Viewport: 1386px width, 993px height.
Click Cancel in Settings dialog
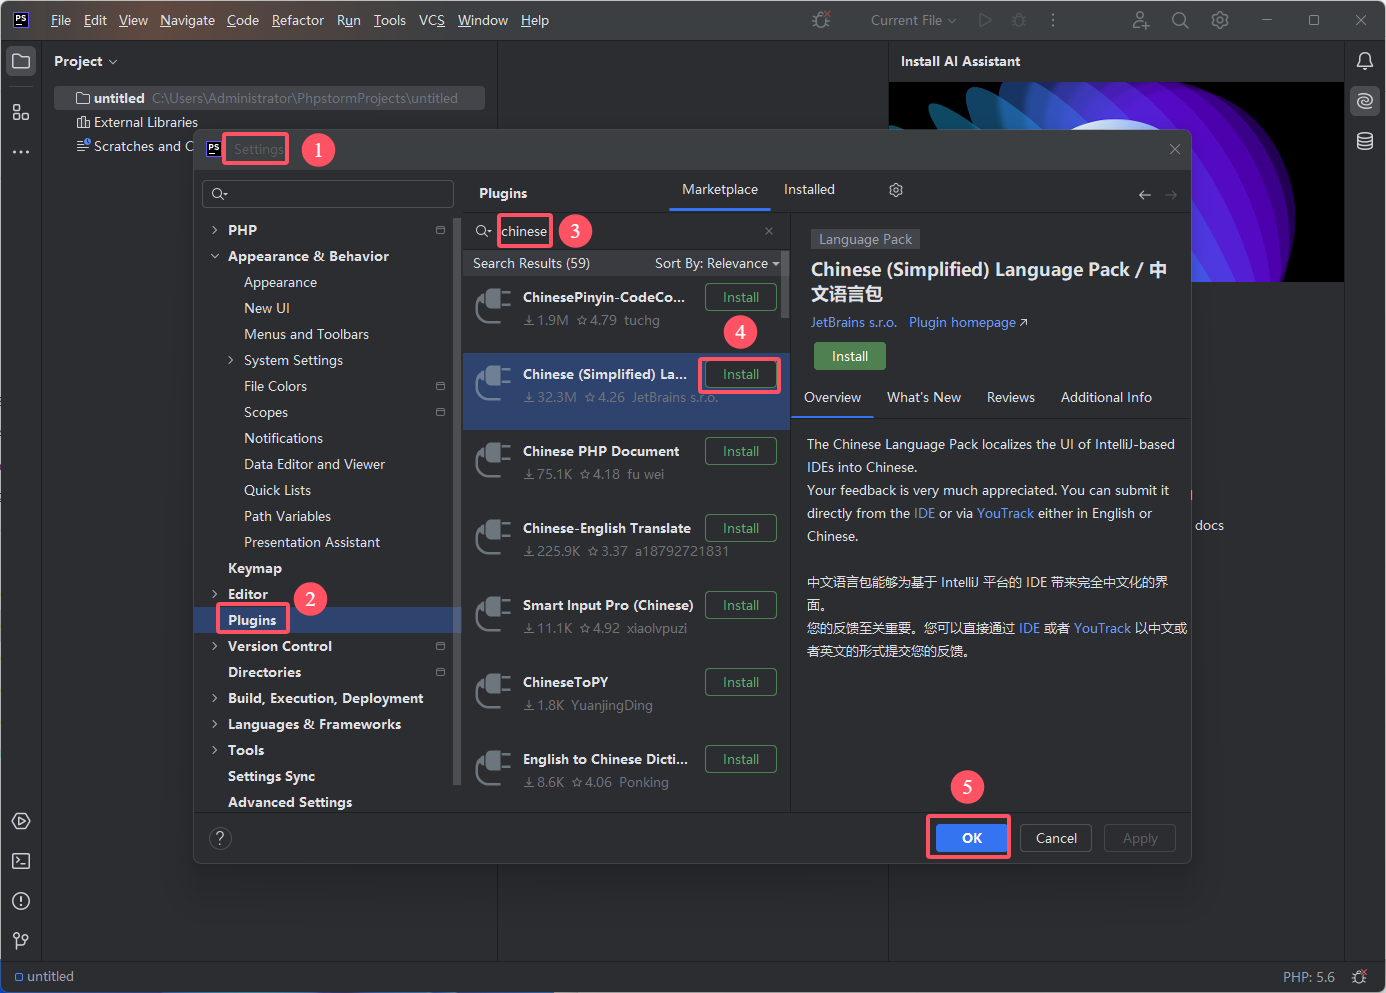coord(1056,838)
